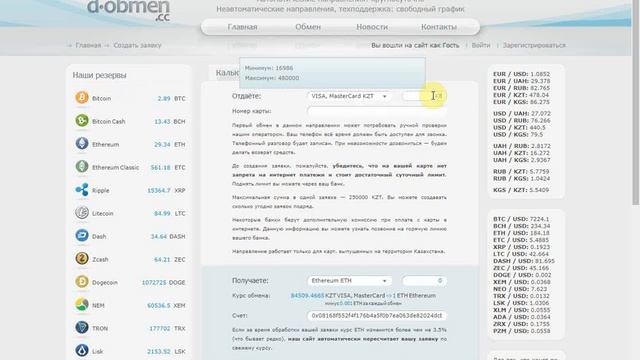Focus the Получаете amount field
Image resolution: width=640 pixels, height=360 pixels.
click(424, 281)
